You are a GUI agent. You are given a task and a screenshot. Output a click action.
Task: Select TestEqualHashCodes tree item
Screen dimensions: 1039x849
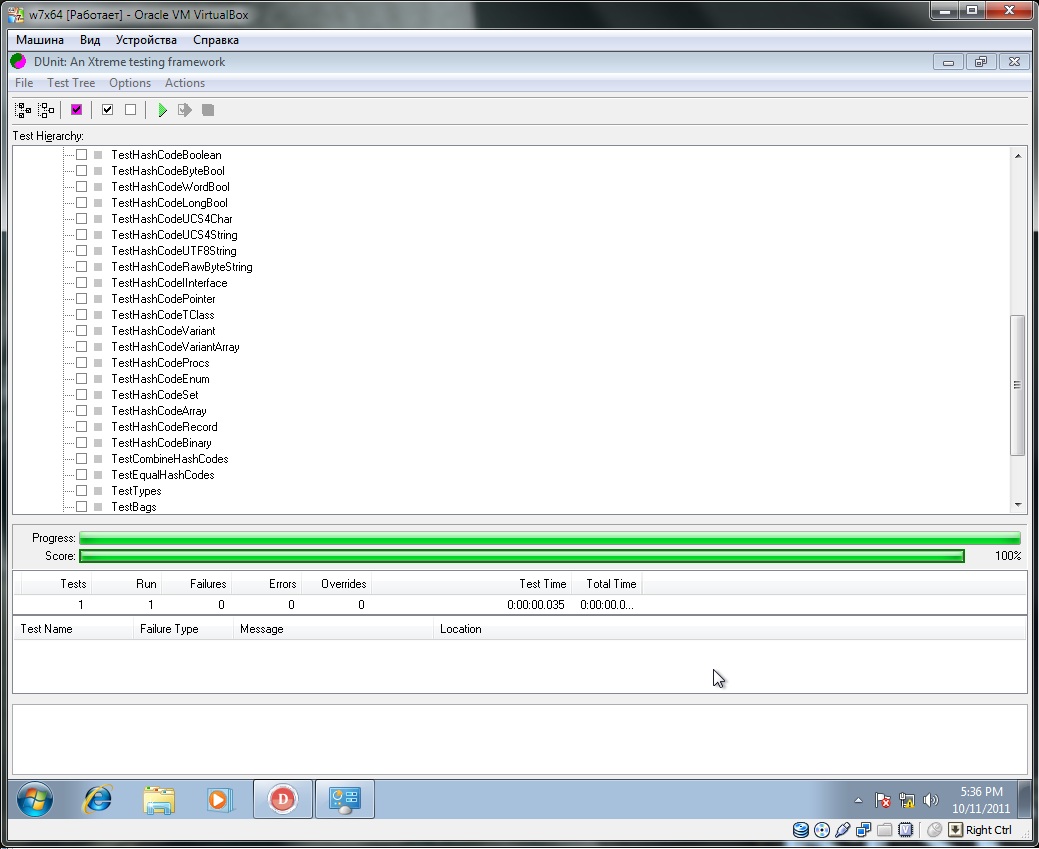click(x=162, y=475)
